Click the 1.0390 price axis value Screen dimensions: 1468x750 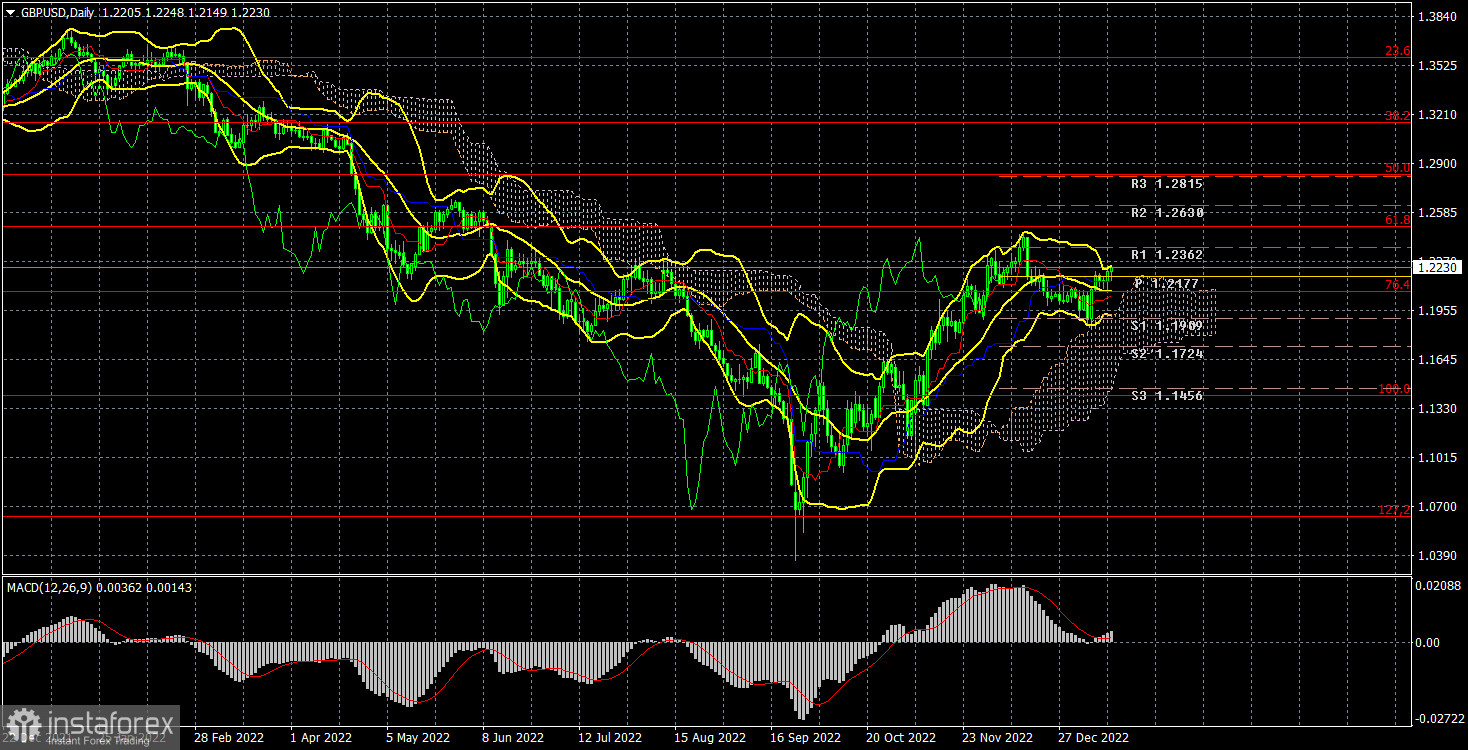point(1438,556)
